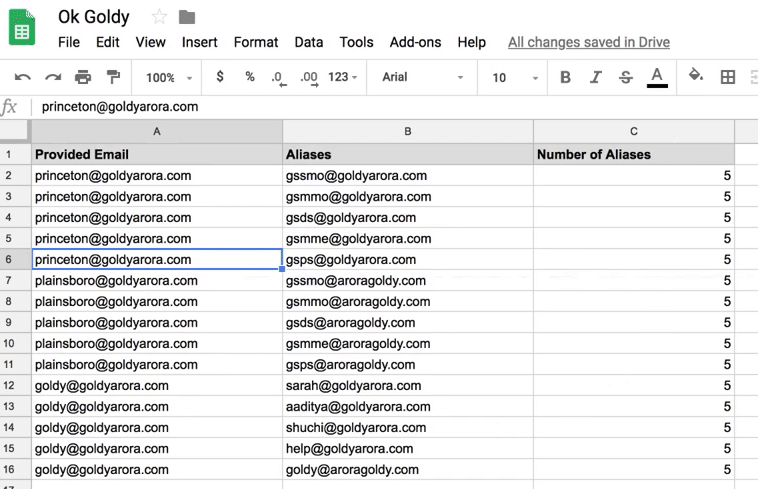Toggle italic formatting
The image size is (758, 489).
[x=596, y=77]
